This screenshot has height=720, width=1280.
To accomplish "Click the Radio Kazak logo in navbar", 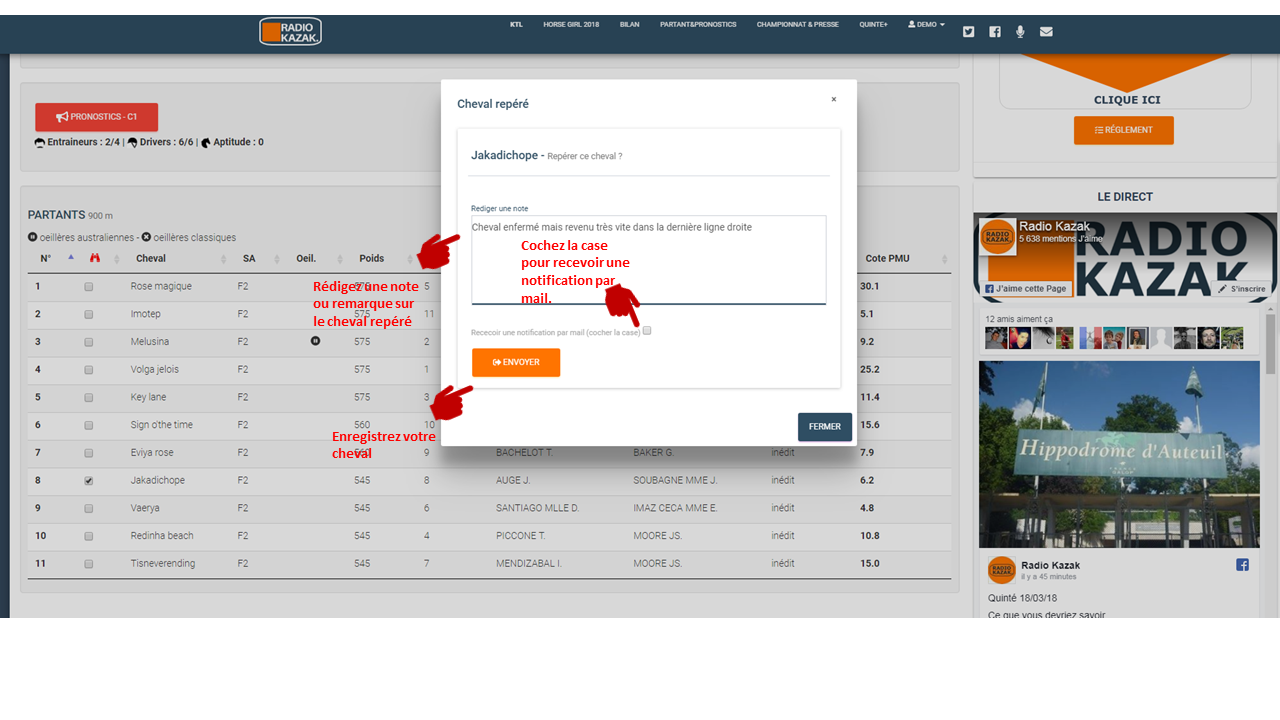I will pos(290,31).
